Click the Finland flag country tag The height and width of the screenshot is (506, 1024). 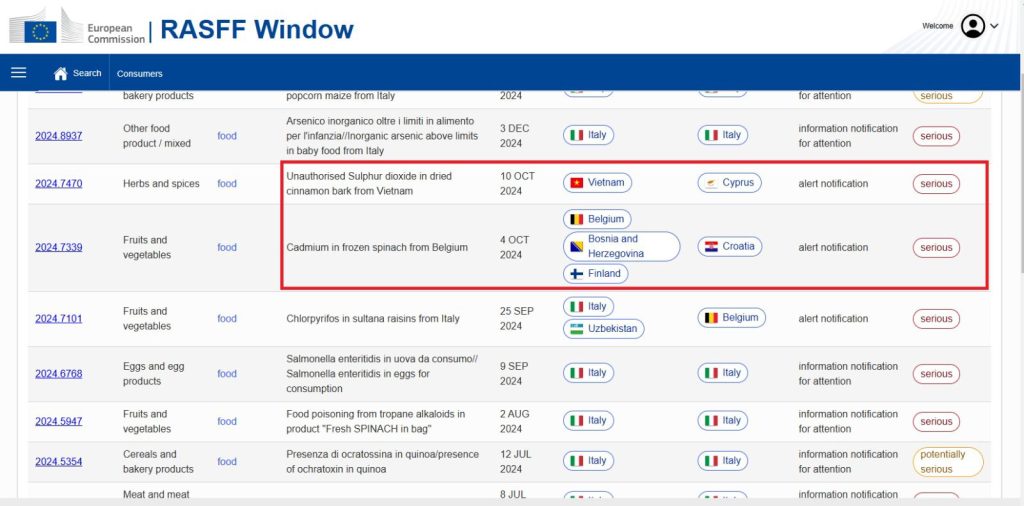click(x=595, y=273)
